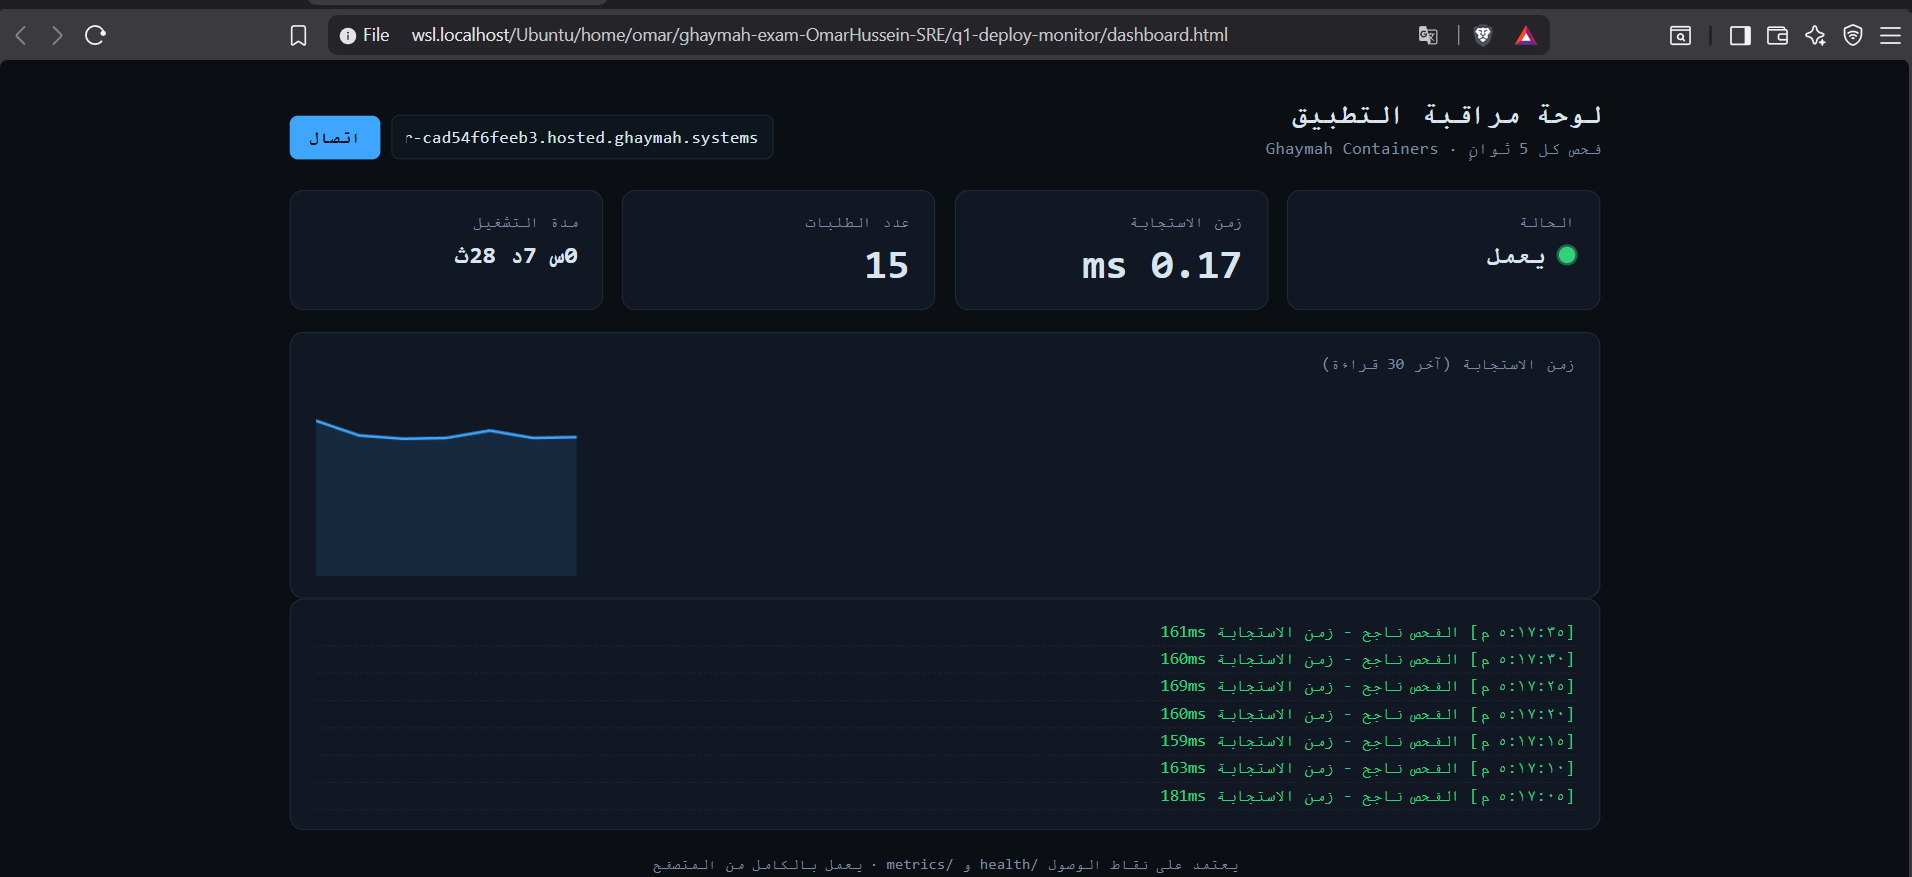This screenshot has height=877, width=1912.
Task: Open Brave Wallet icon
Action: pyautogui.click(x=1777, y=36)
